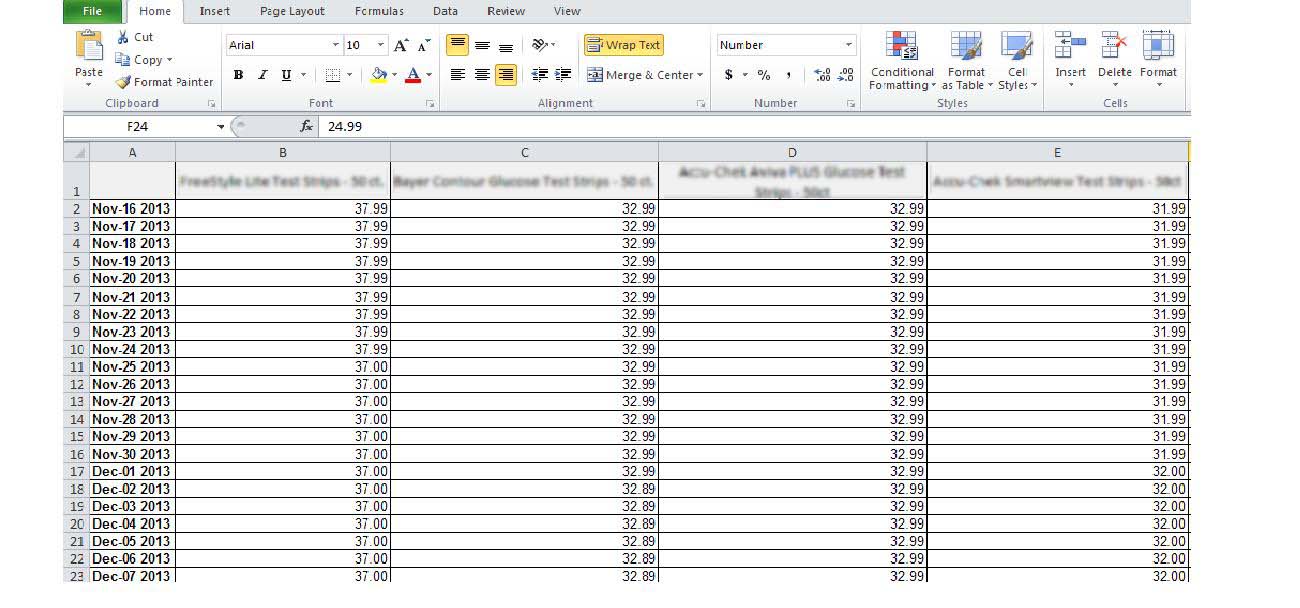Click the middle align icon
The image size is (1300, 608).
(x=482, y=45)
